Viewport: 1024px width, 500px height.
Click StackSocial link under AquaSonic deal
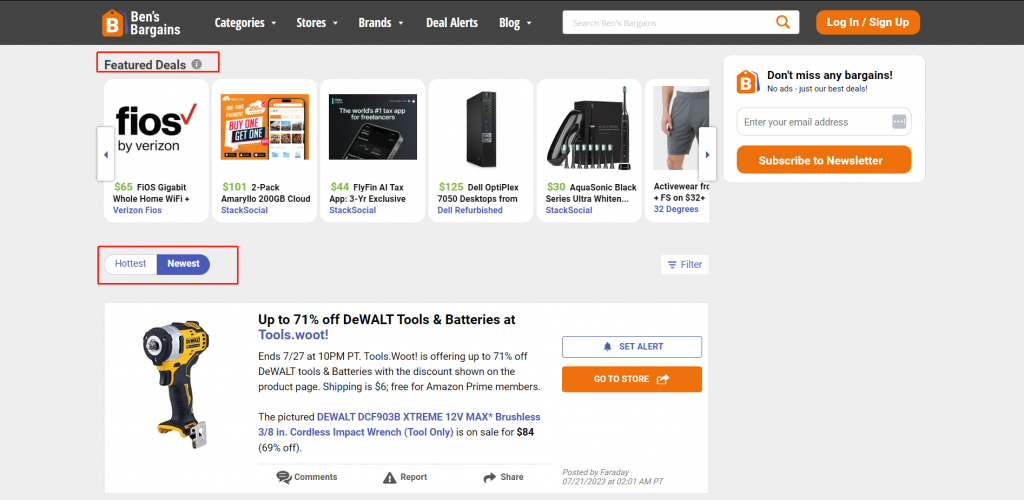coord(569,210)
